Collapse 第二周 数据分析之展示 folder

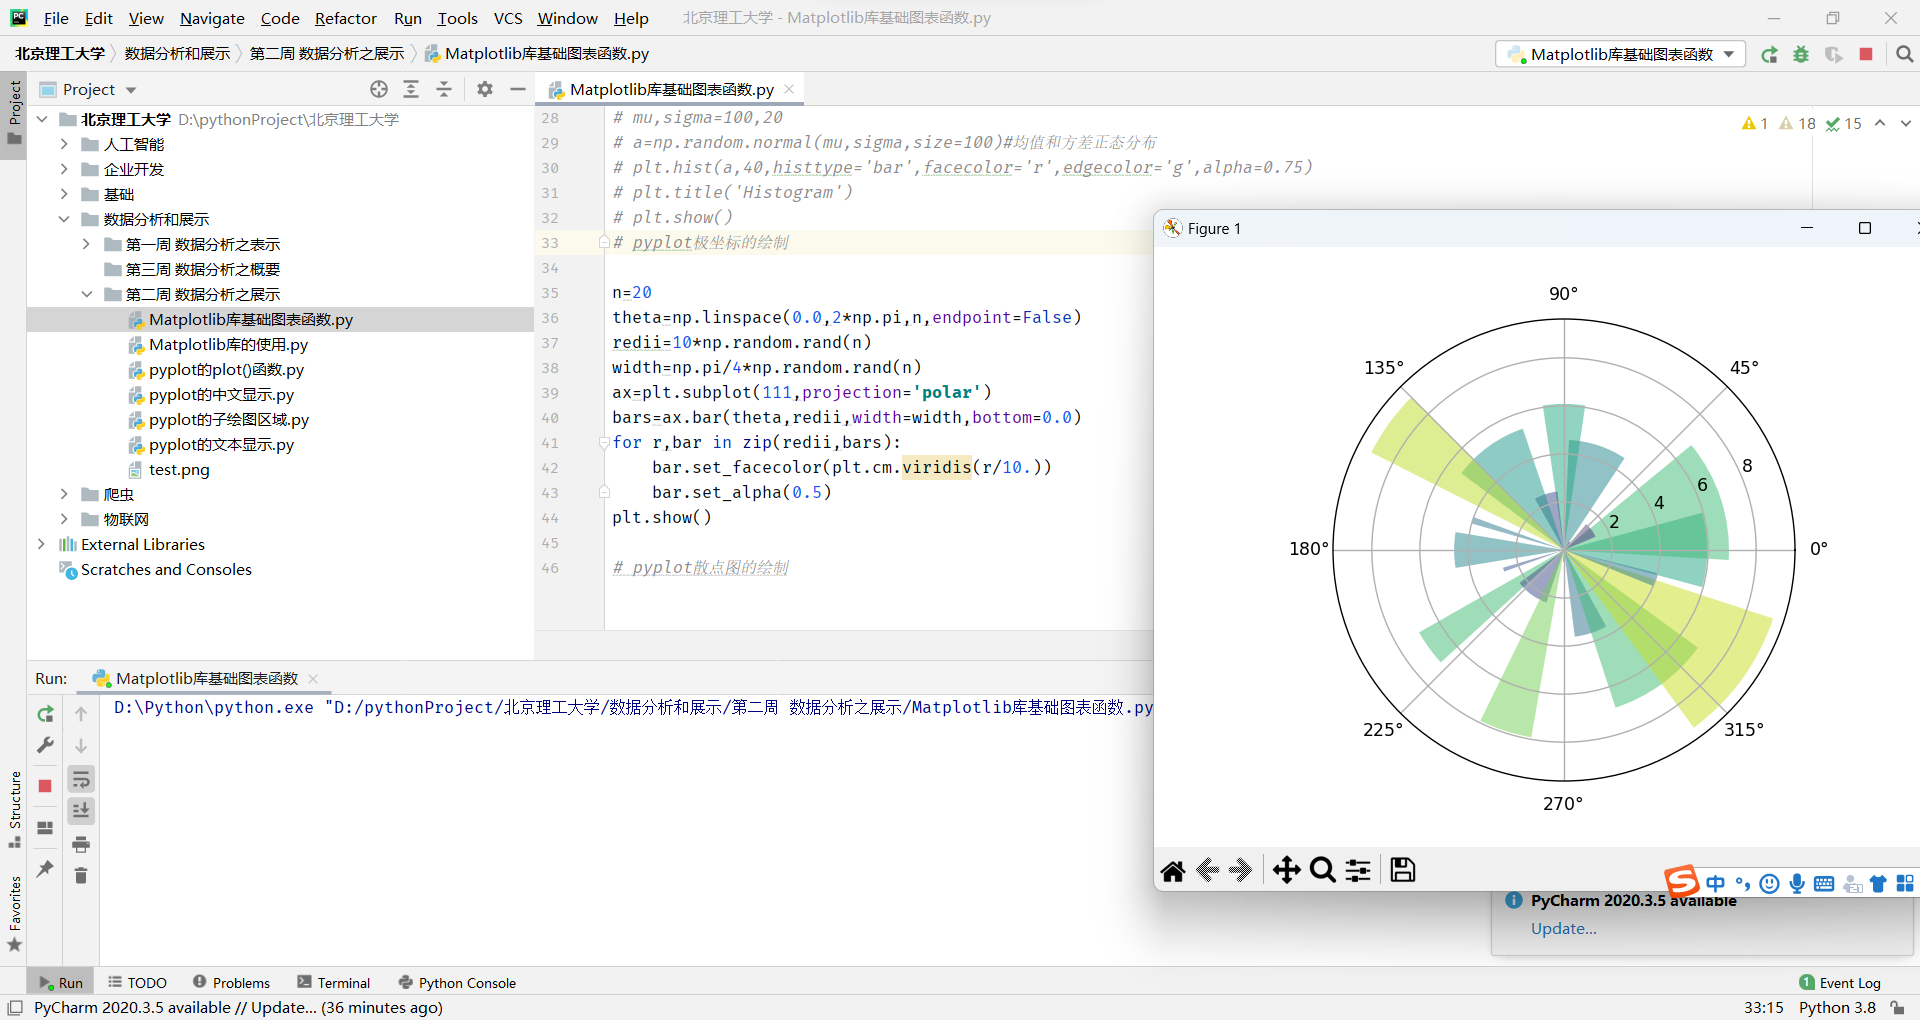(86, 294)
